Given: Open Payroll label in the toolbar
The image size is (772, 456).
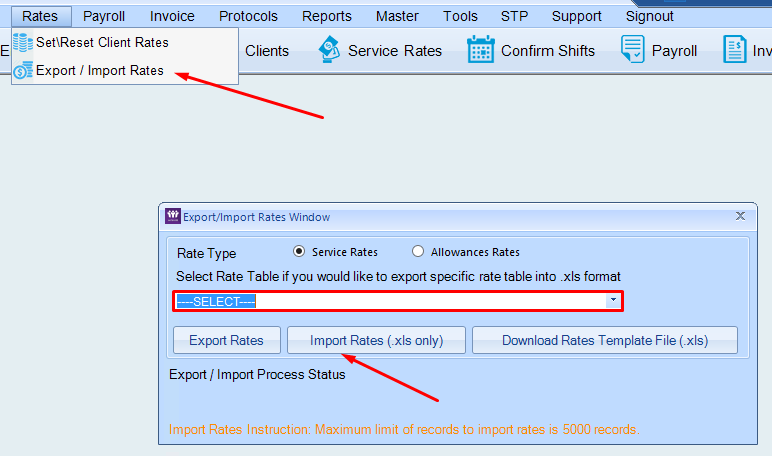Looking at the screenshot, I should click(x=675, y=51).
